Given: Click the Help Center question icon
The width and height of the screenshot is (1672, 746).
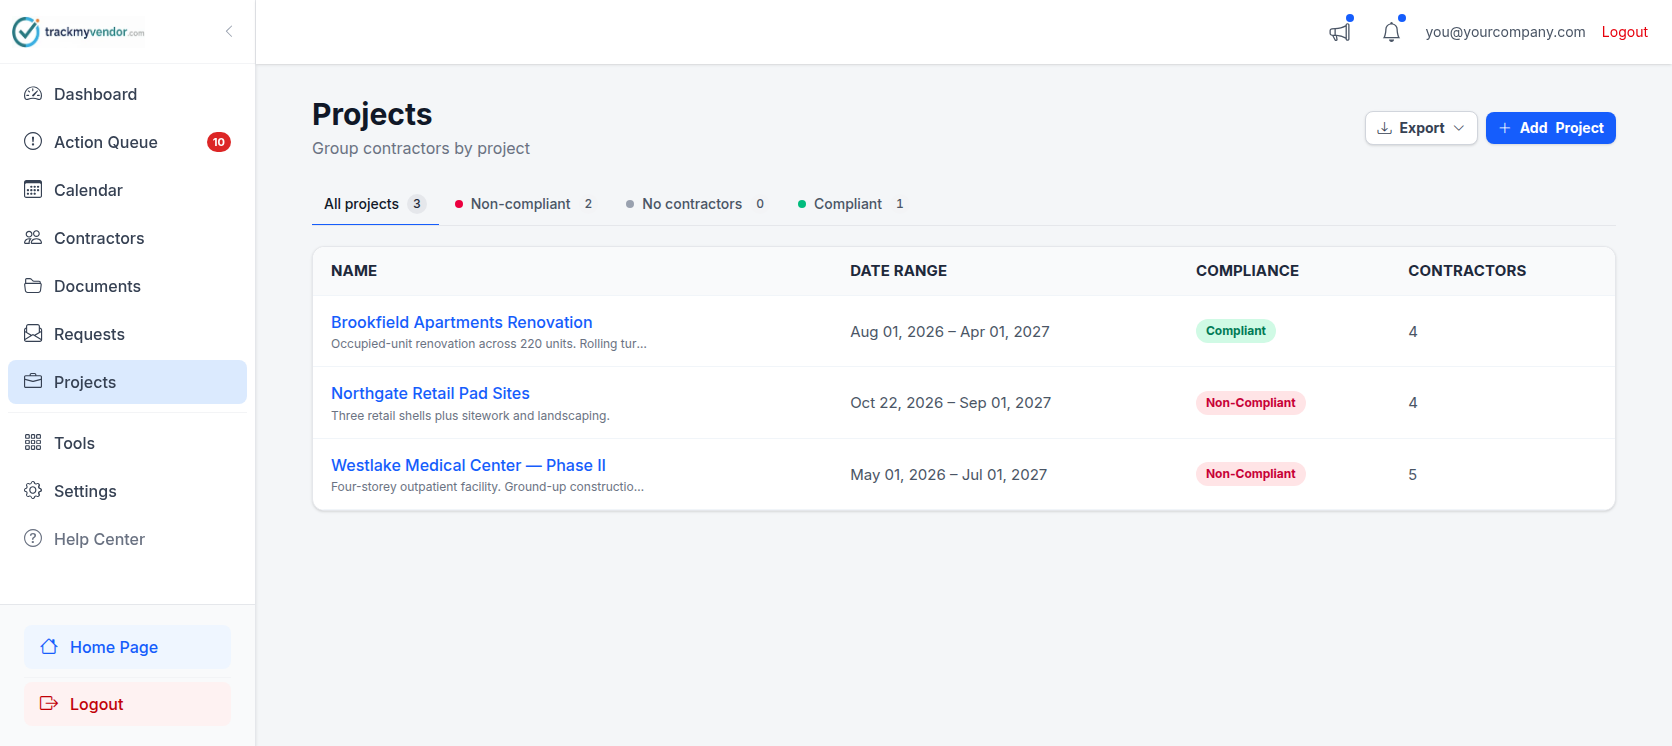Looking at the screenshot, I should [33, 539].
